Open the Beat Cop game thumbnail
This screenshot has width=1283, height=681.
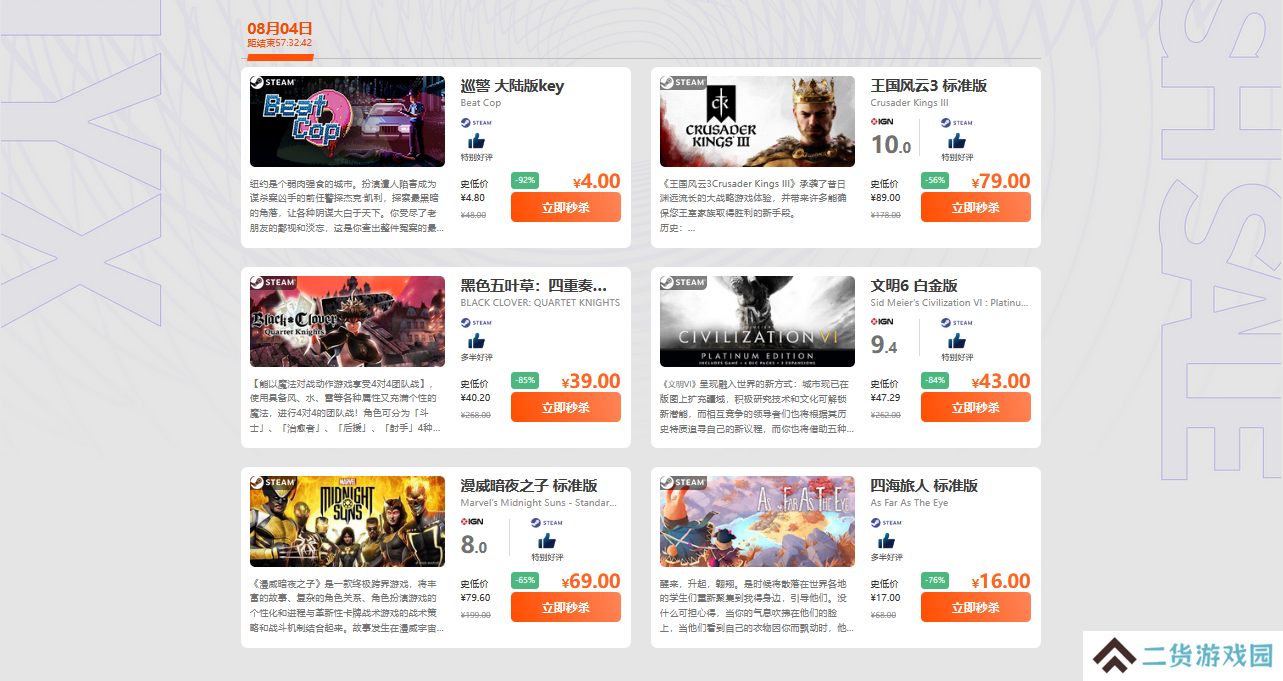click(347, 121)
